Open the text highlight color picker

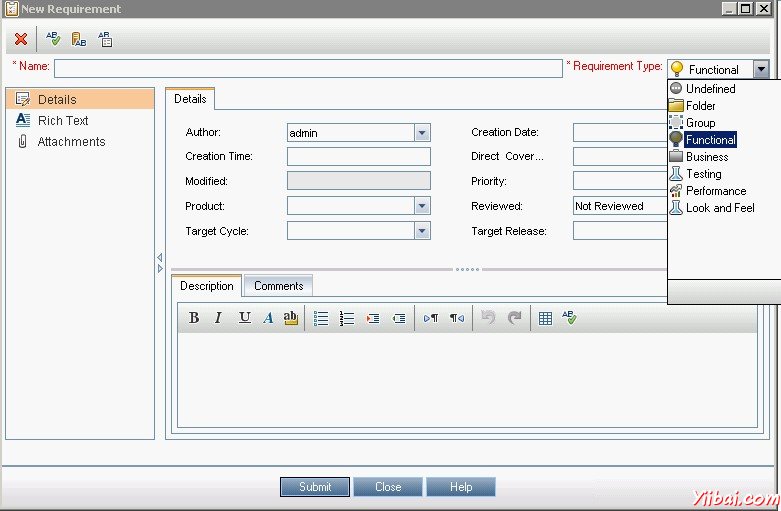point(291,318)
